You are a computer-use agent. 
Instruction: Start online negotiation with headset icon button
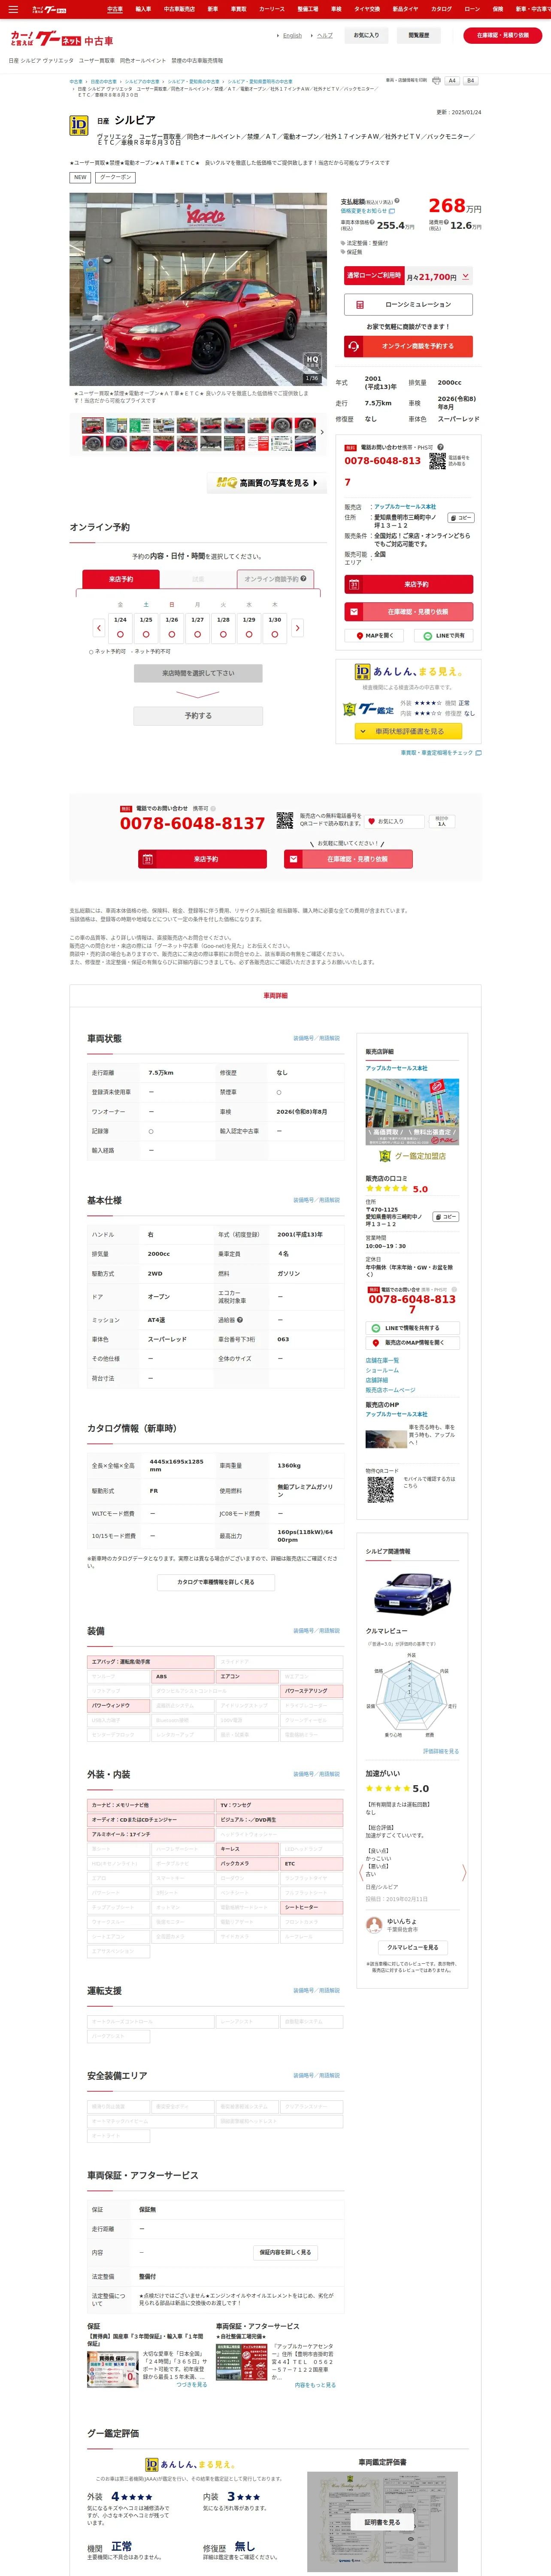click(x=409, y=346)
